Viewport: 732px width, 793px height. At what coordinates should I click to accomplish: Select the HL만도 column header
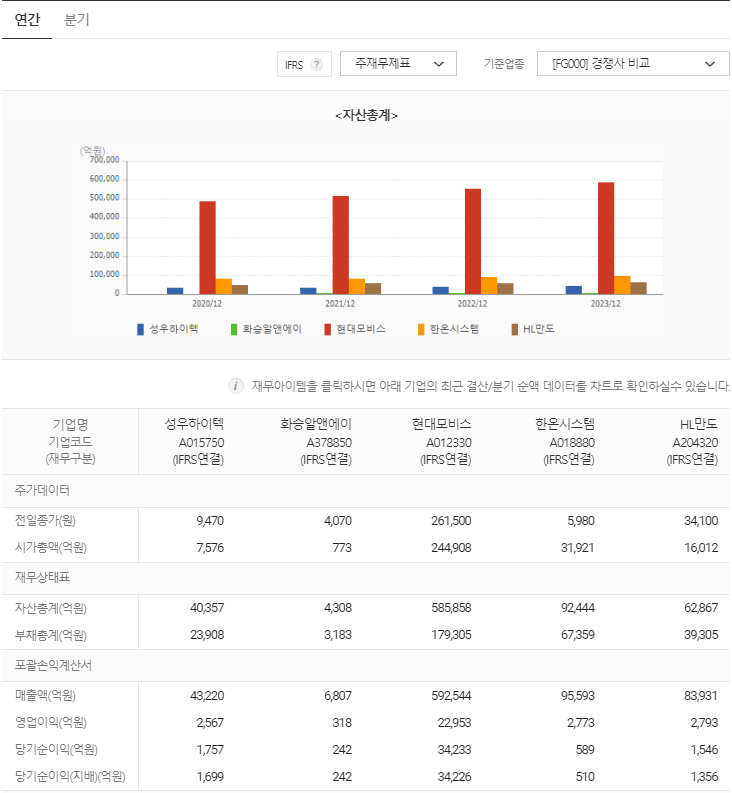[x=699, y=424]
